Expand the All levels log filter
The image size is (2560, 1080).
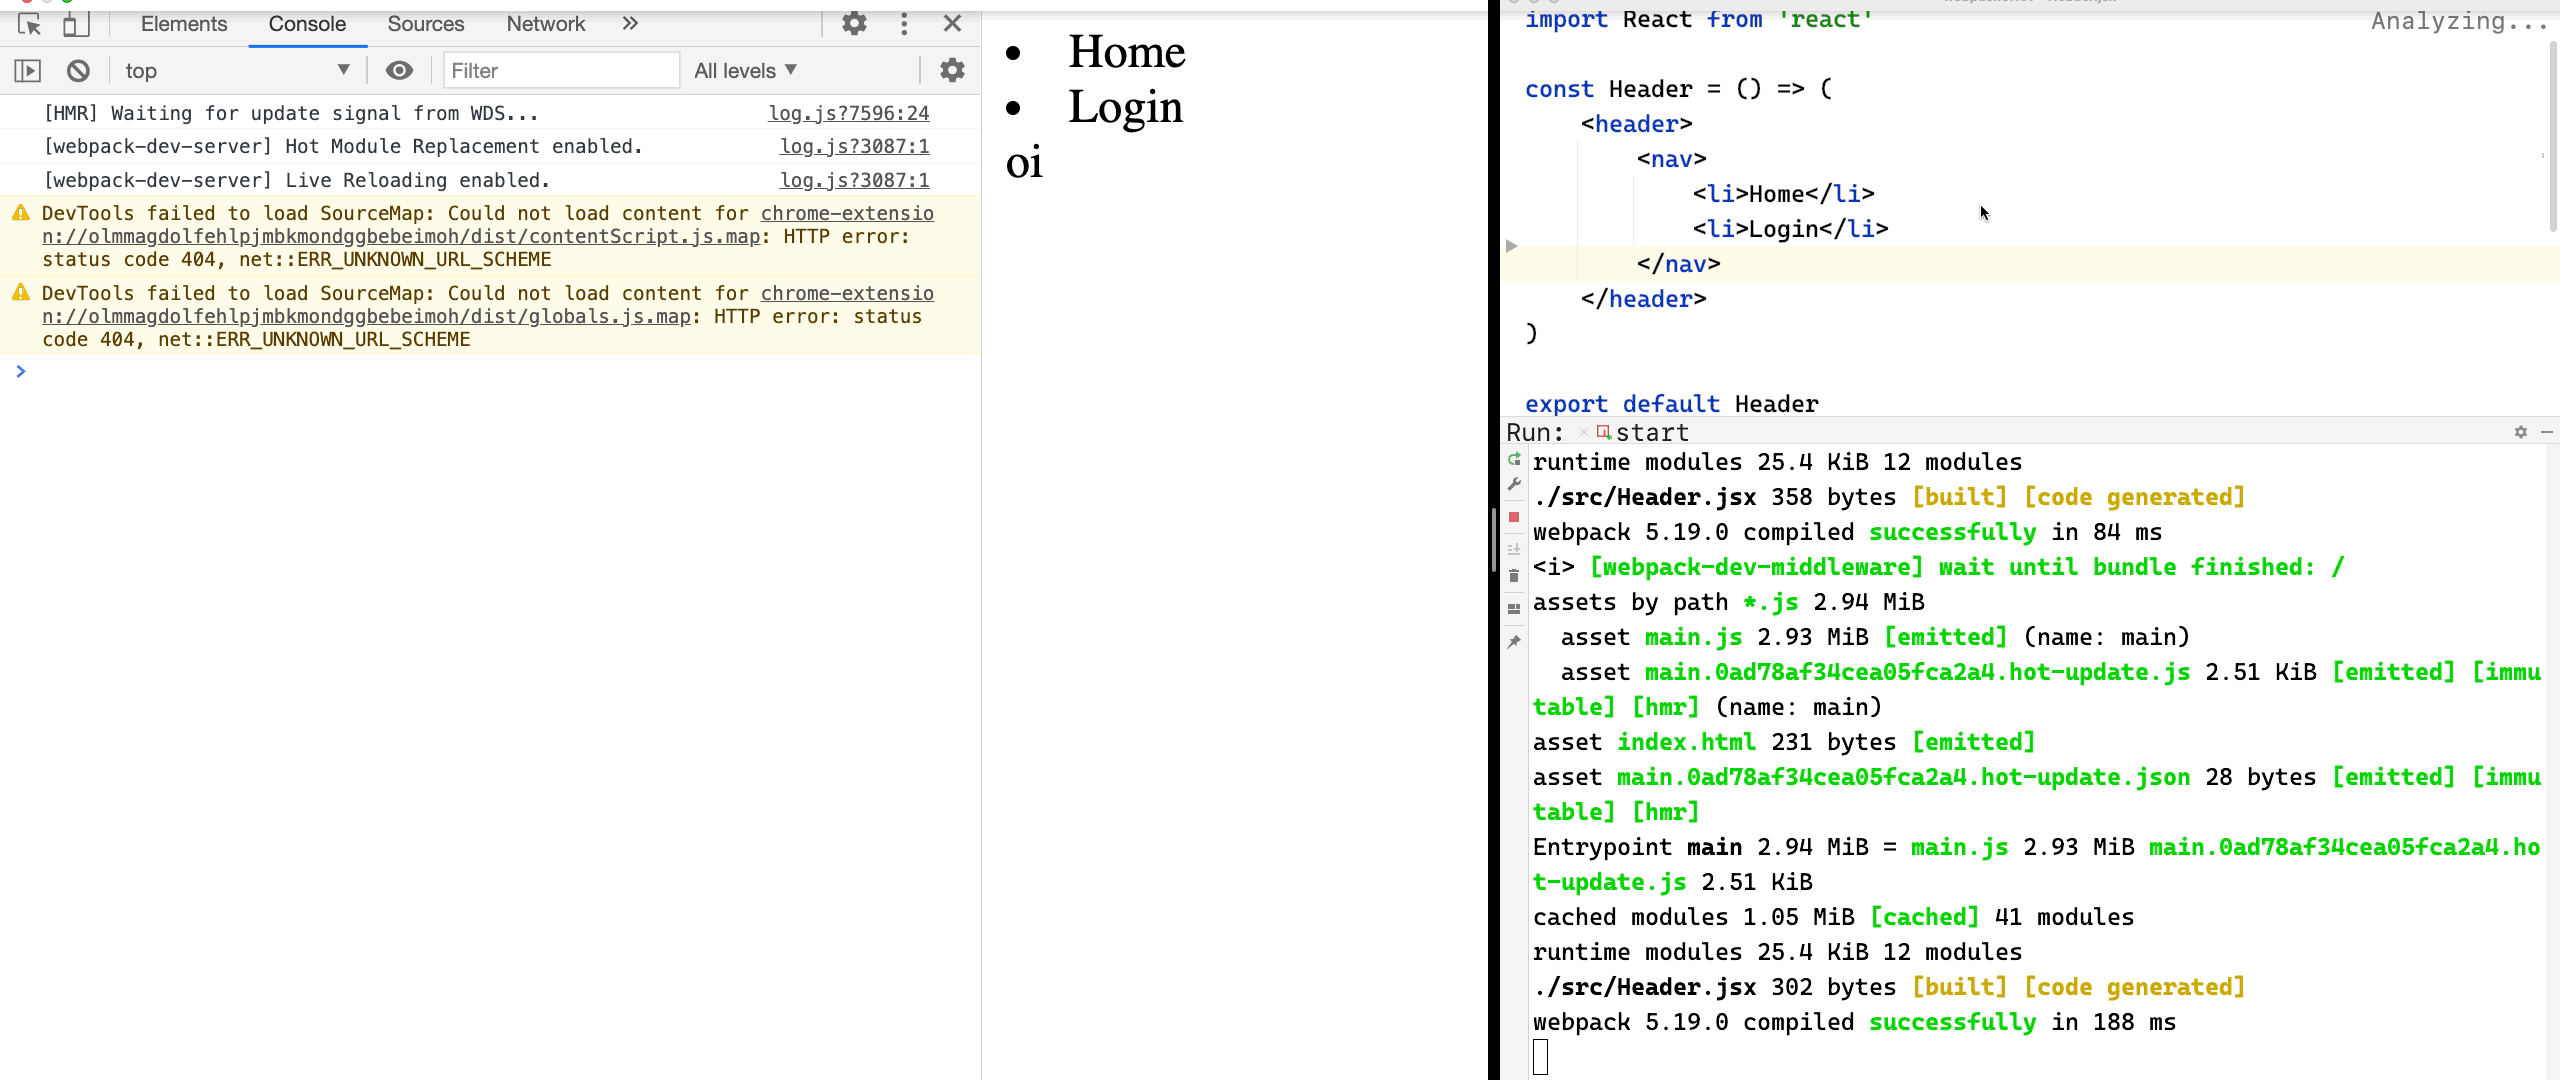click(745, 71)
